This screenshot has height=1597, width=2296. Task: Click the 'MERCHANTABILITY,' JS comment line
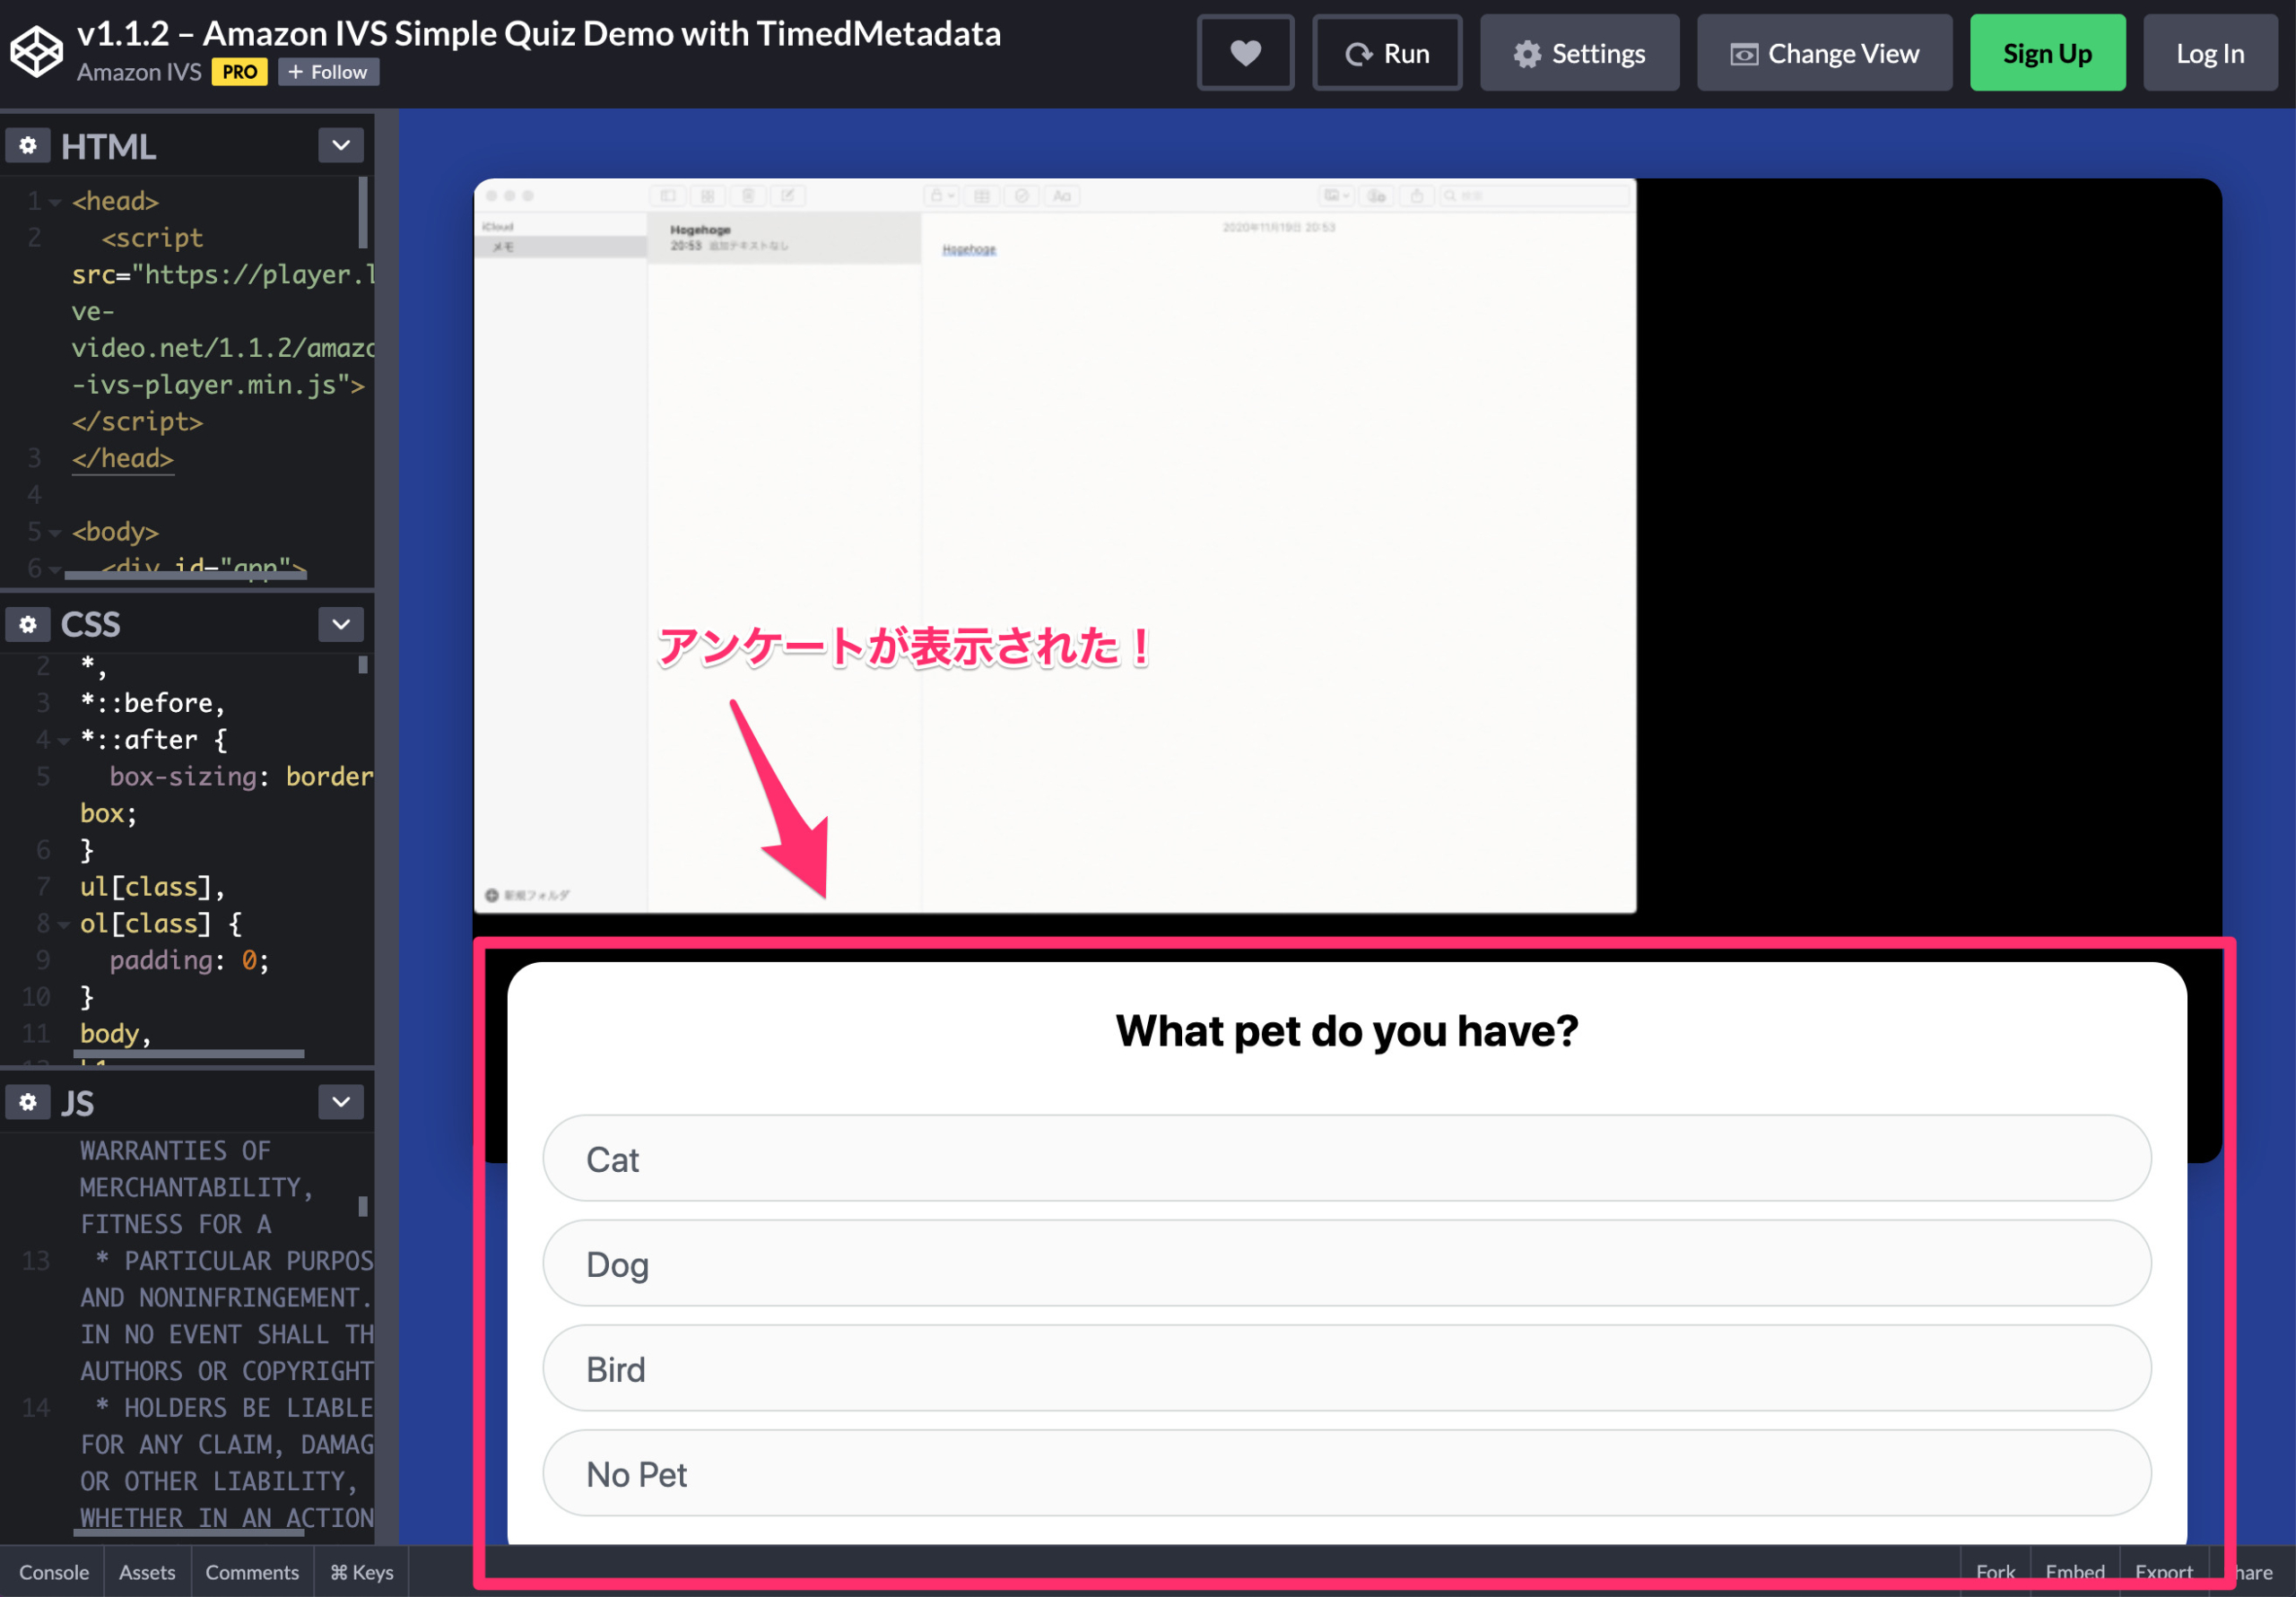197,1188
